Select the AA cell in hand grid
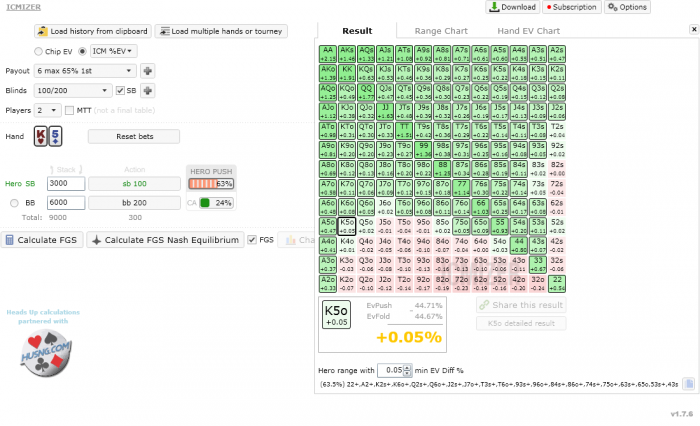 [328, 54]
